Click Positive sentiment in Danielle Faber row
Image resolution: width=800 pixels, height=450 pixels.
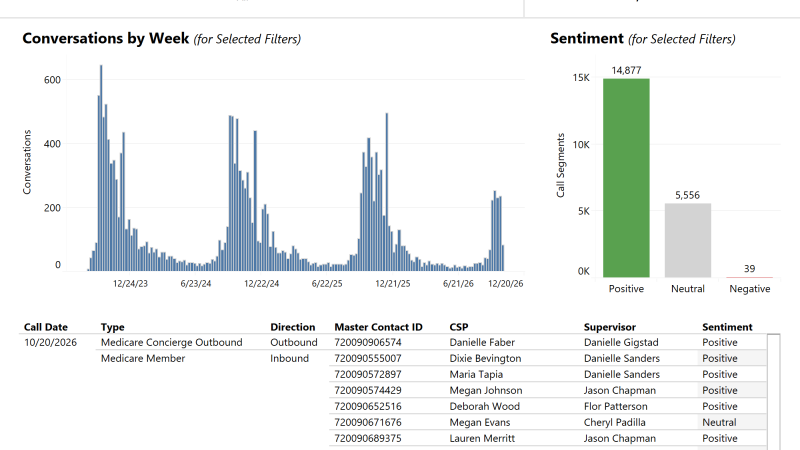click(x=719, y=342)
